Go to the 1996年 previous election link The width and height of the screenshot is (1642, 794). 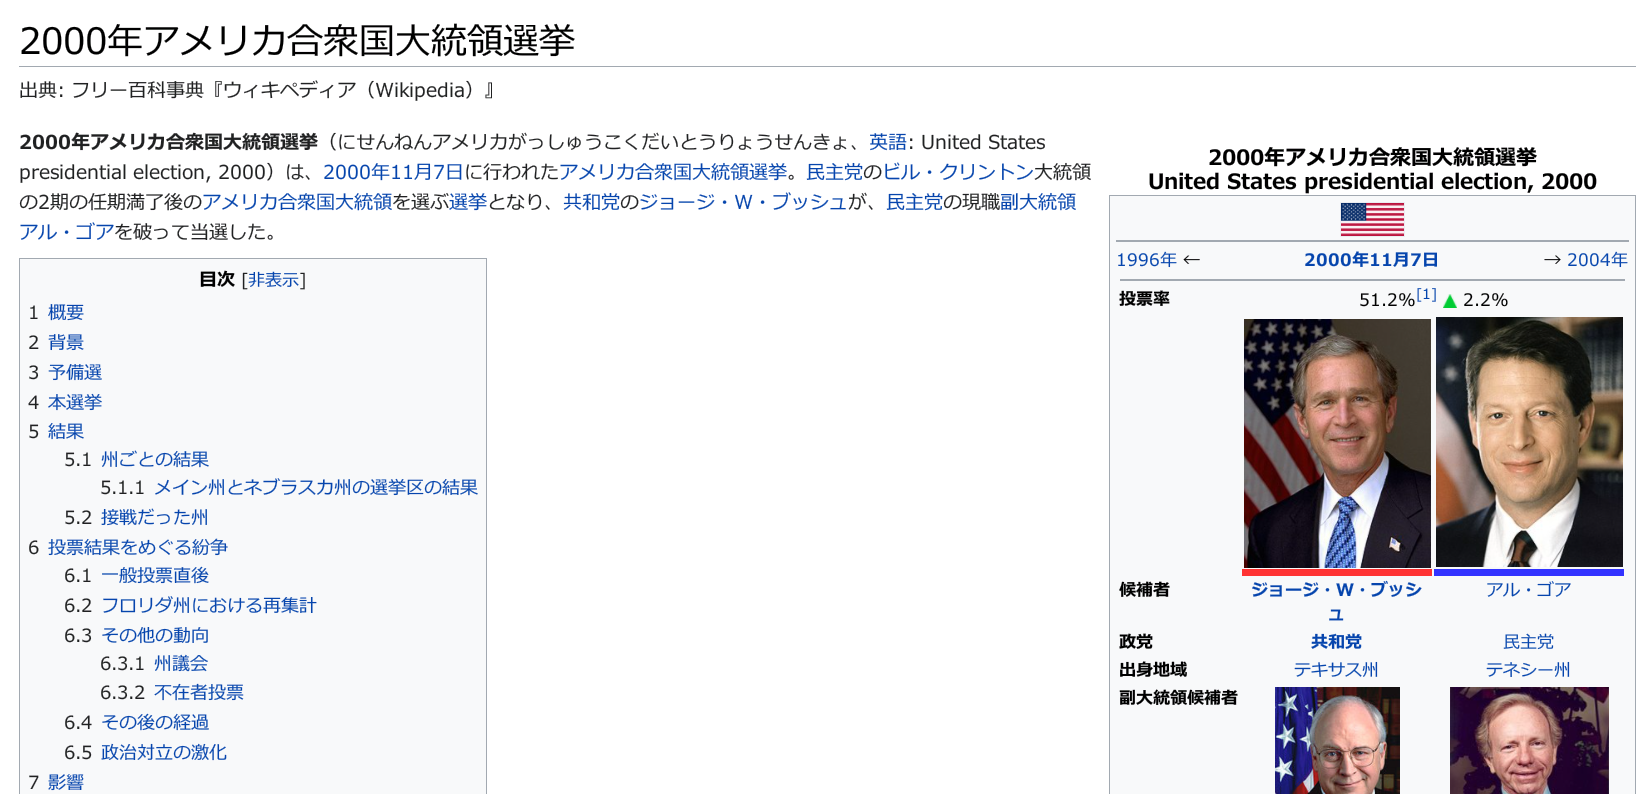(1146, 260)
